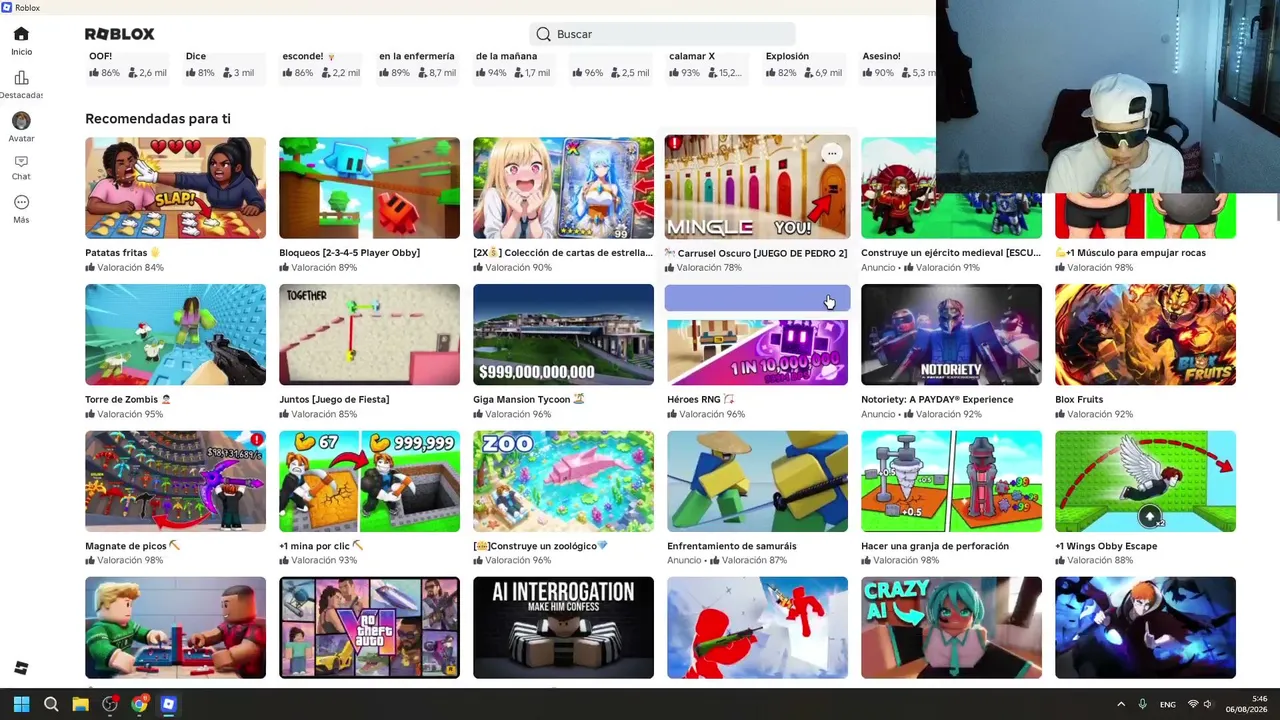Viewport: 1280px width, 720px height.
Task: Open the Blox Fruits game thumbnail
Action: pyautogui.click(x=1145, y=335)
